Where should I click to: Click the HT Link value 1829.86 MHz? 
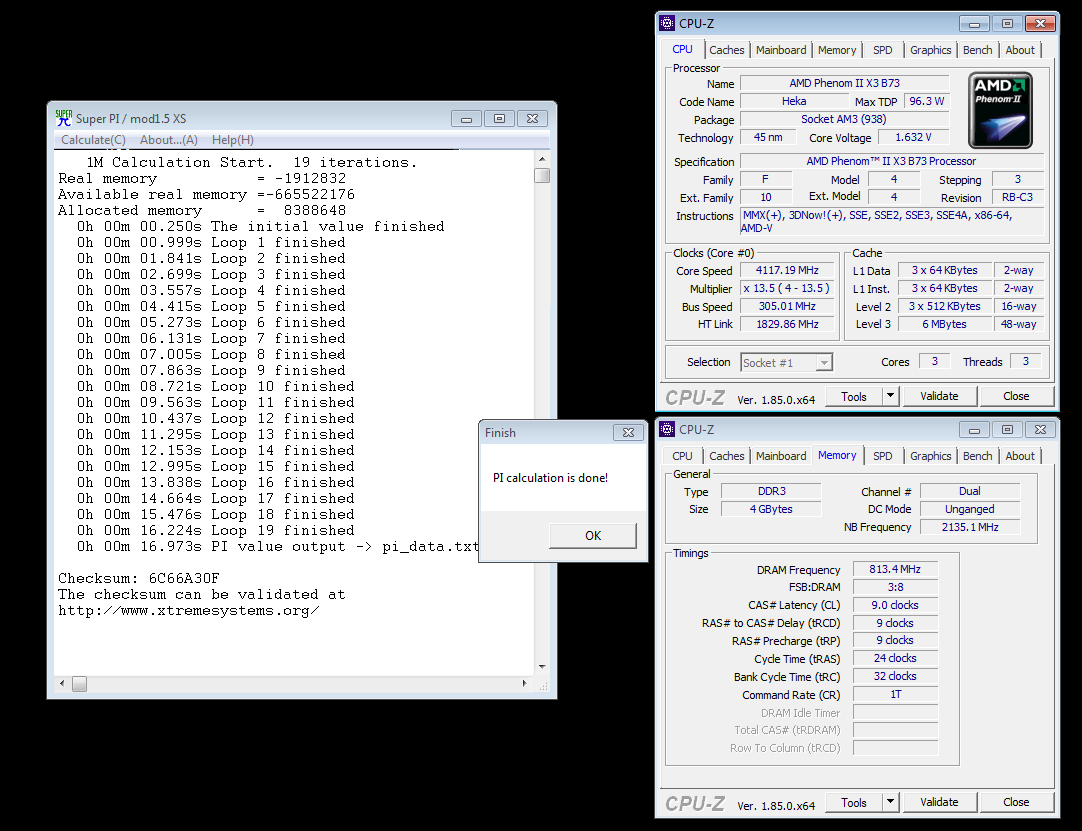tap(787, 324)
